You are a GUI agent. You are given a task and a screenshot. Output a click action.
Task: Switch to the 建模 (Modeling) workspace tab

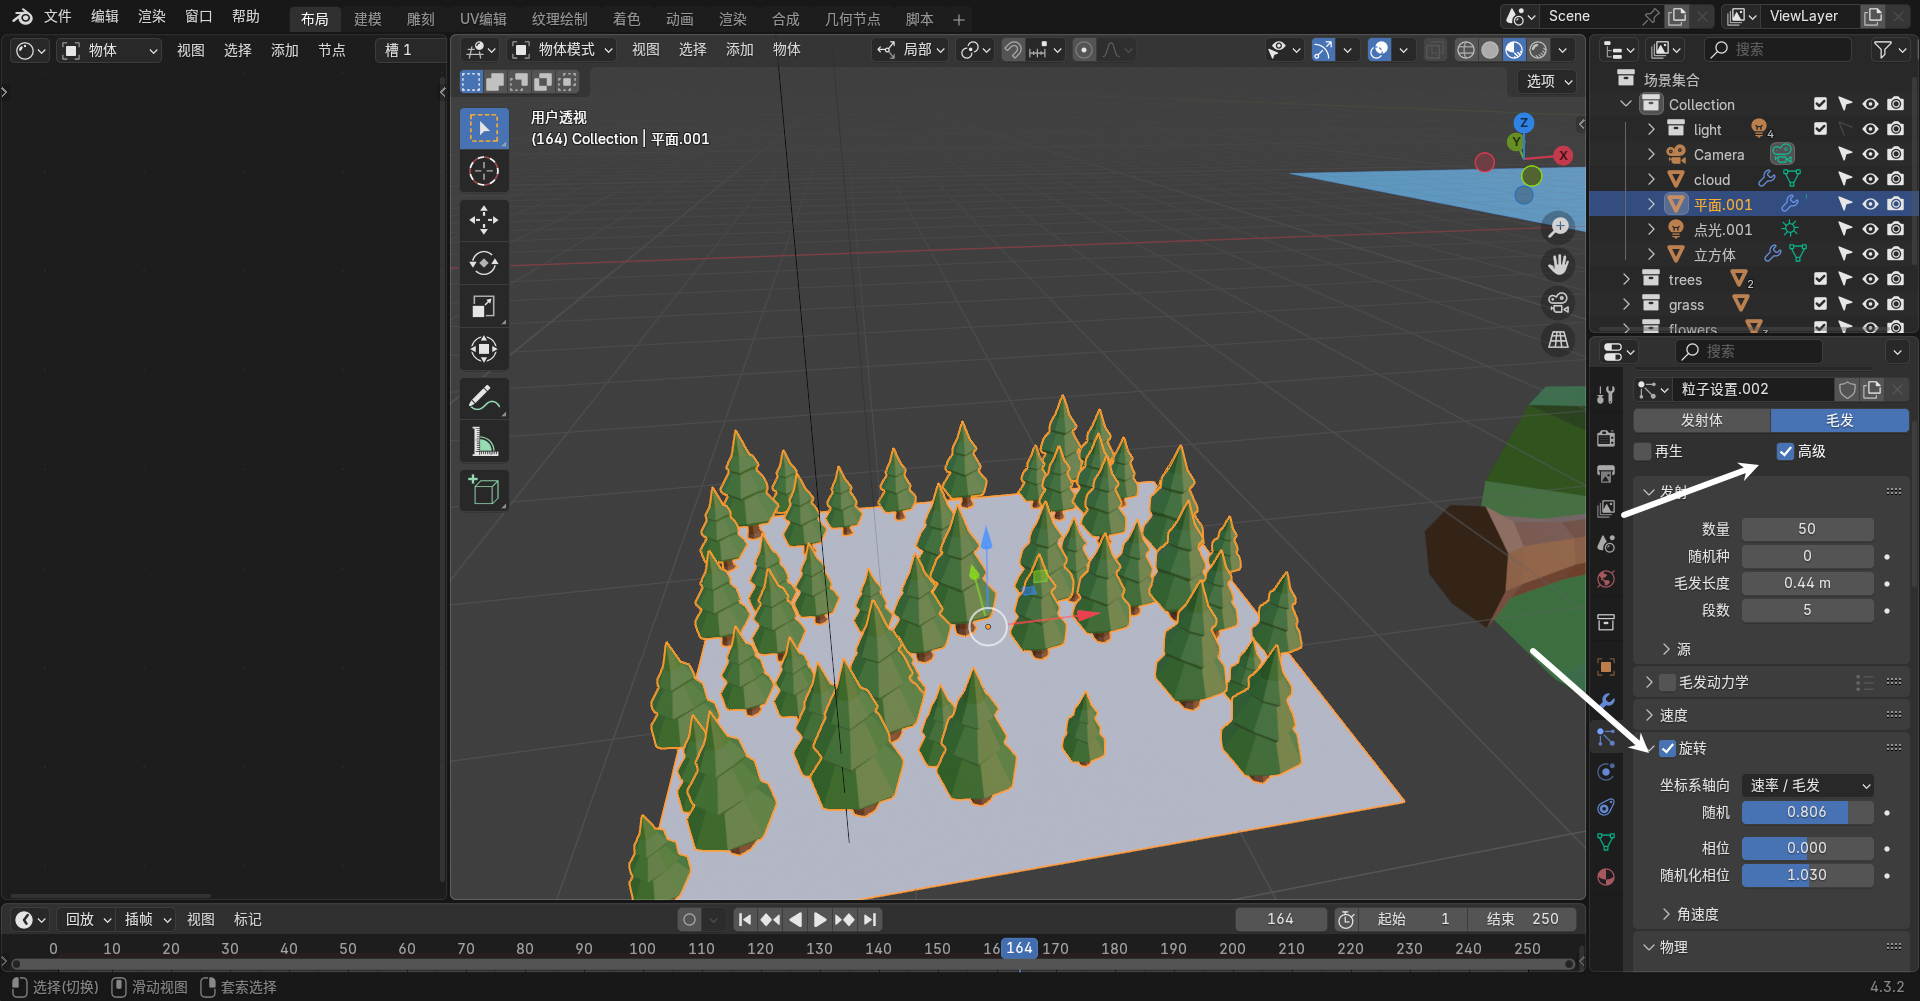pos(367,19)
